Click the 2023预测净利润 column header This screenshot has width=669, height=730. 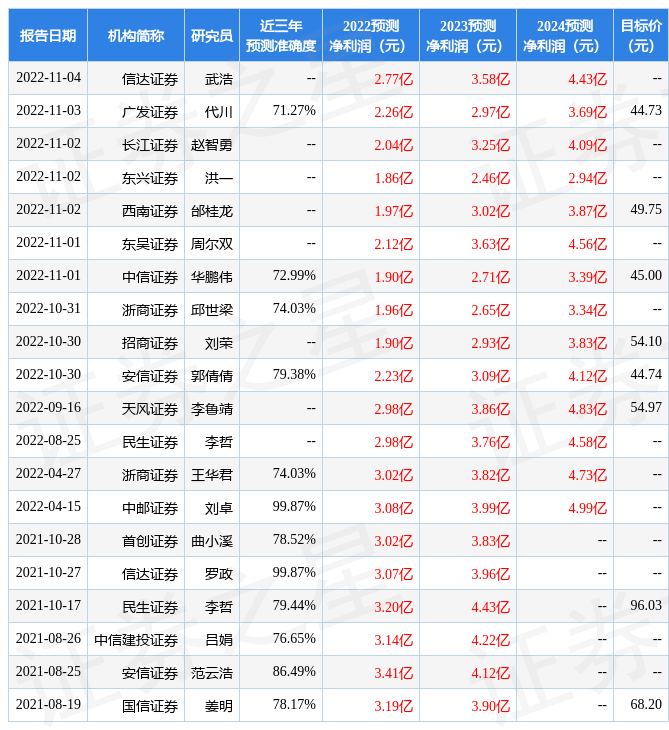coord(468,35)
